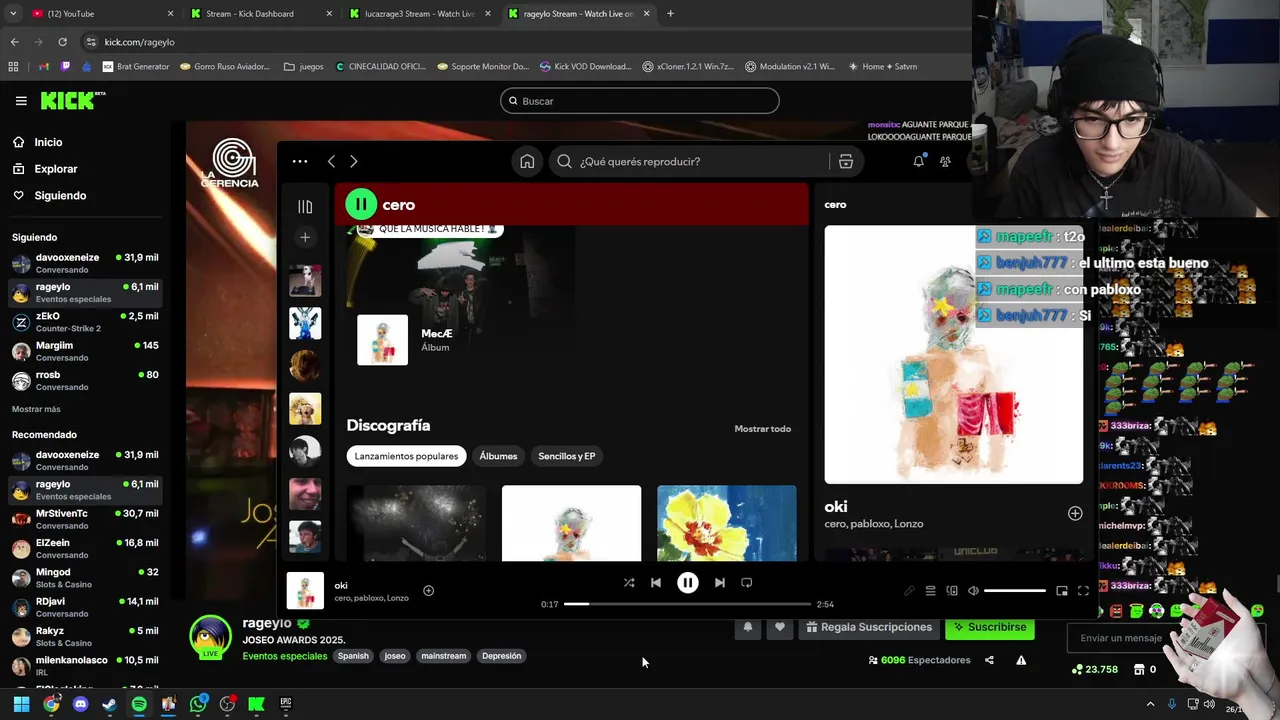Share the stream with the share icon
The width and height of the screenshot is (1280, 720).
point(989,660)
